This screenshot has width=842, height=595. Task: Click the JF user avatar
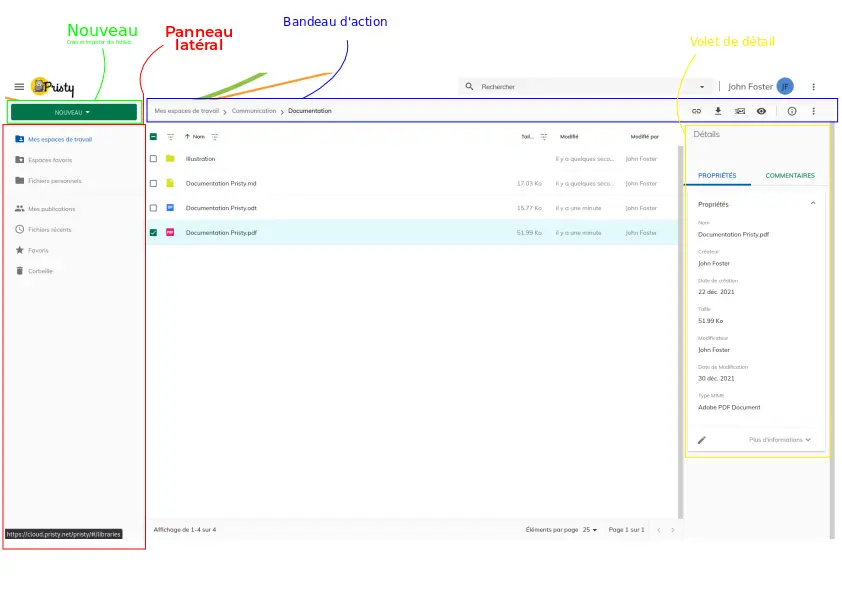pos(785,87)
